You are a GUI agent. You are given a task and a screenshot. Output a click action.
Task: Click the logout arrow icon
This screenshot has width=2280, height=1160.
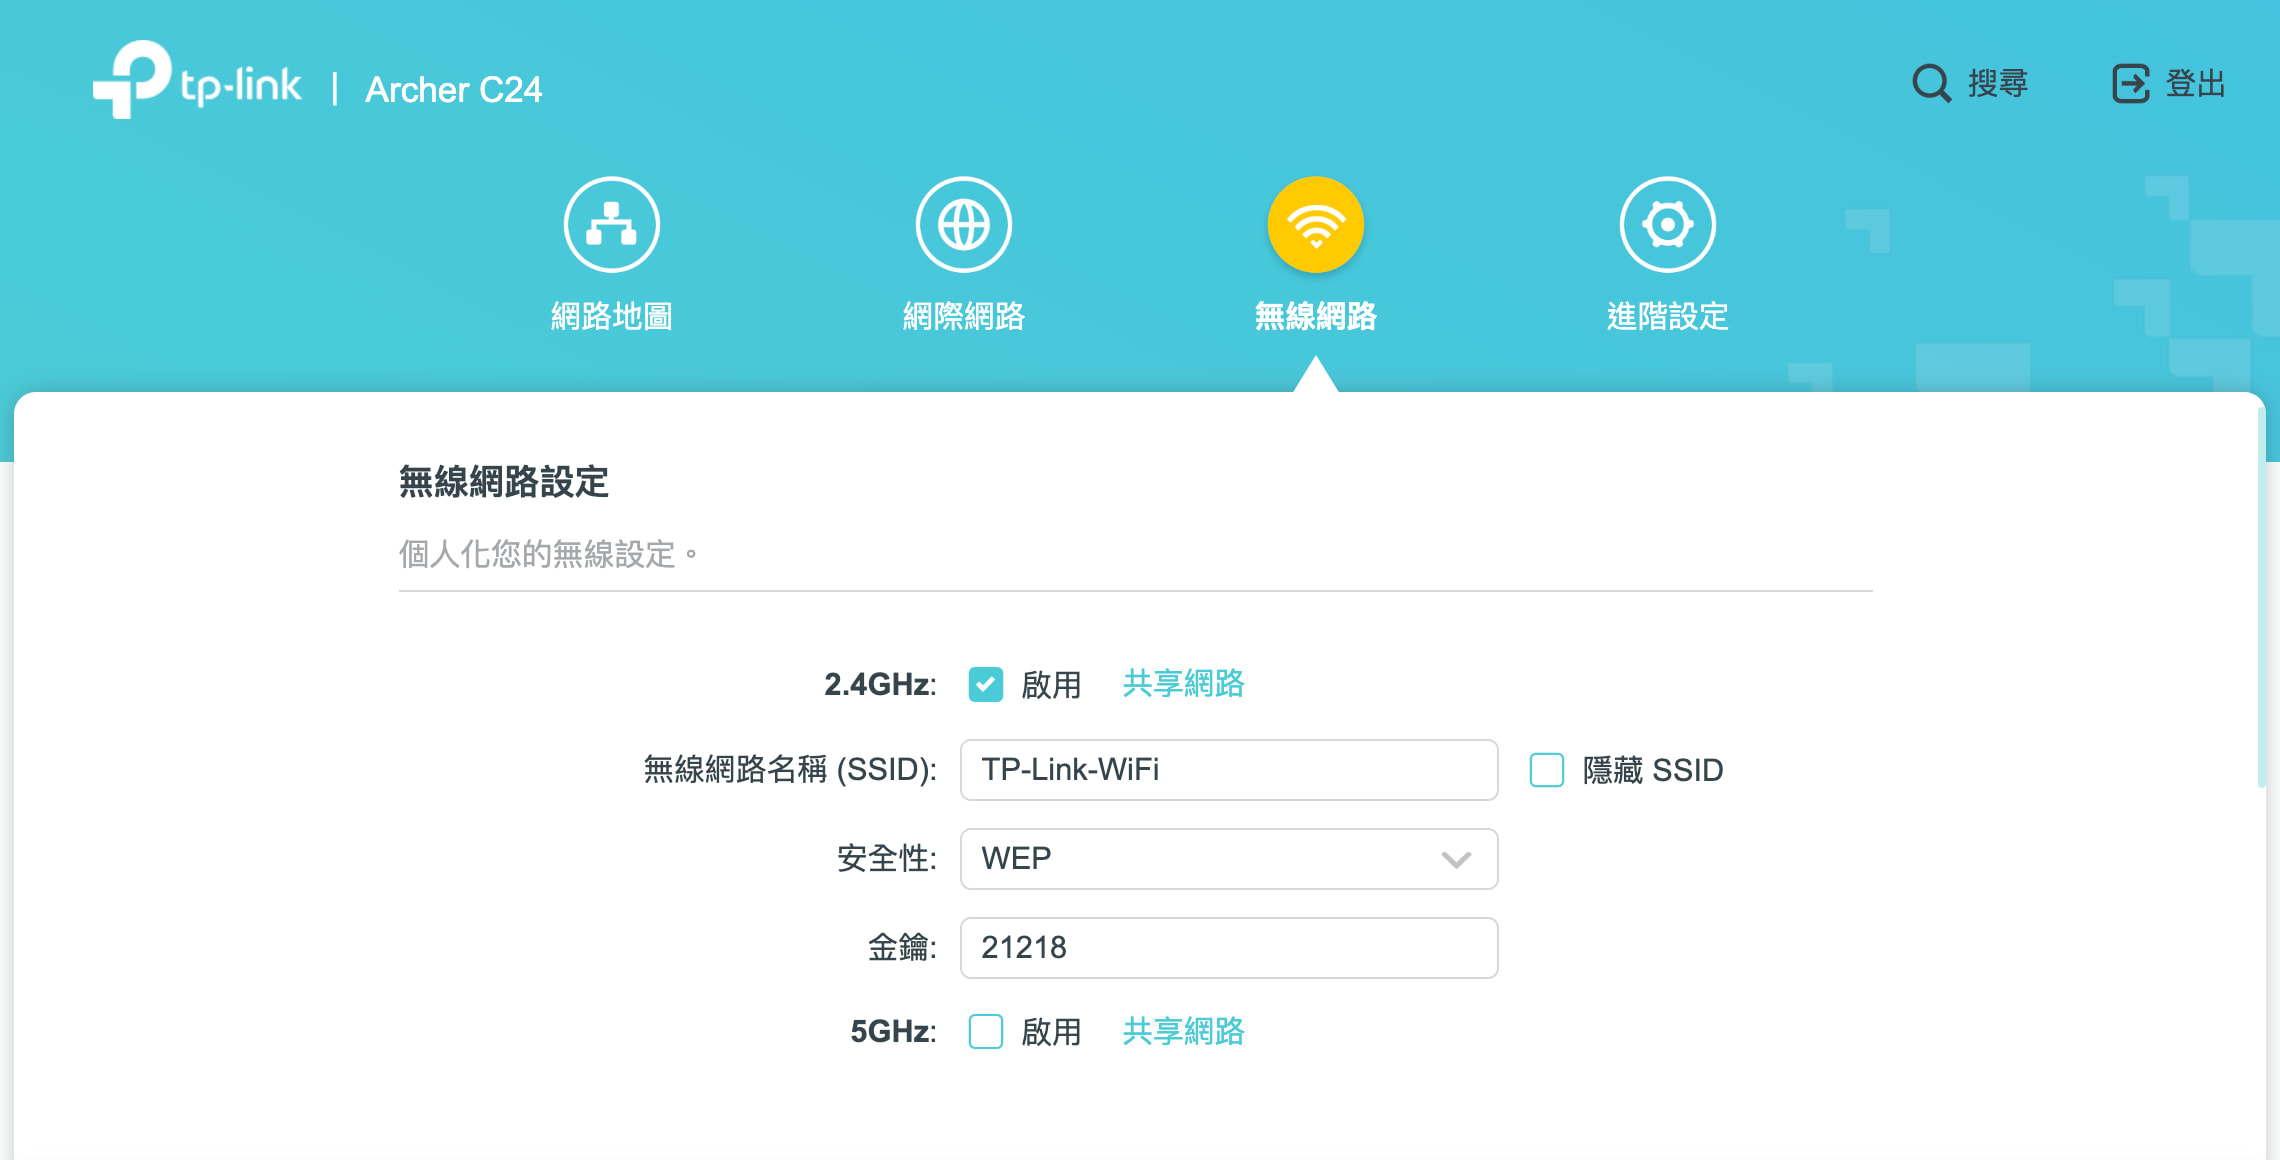[2130, 84]
